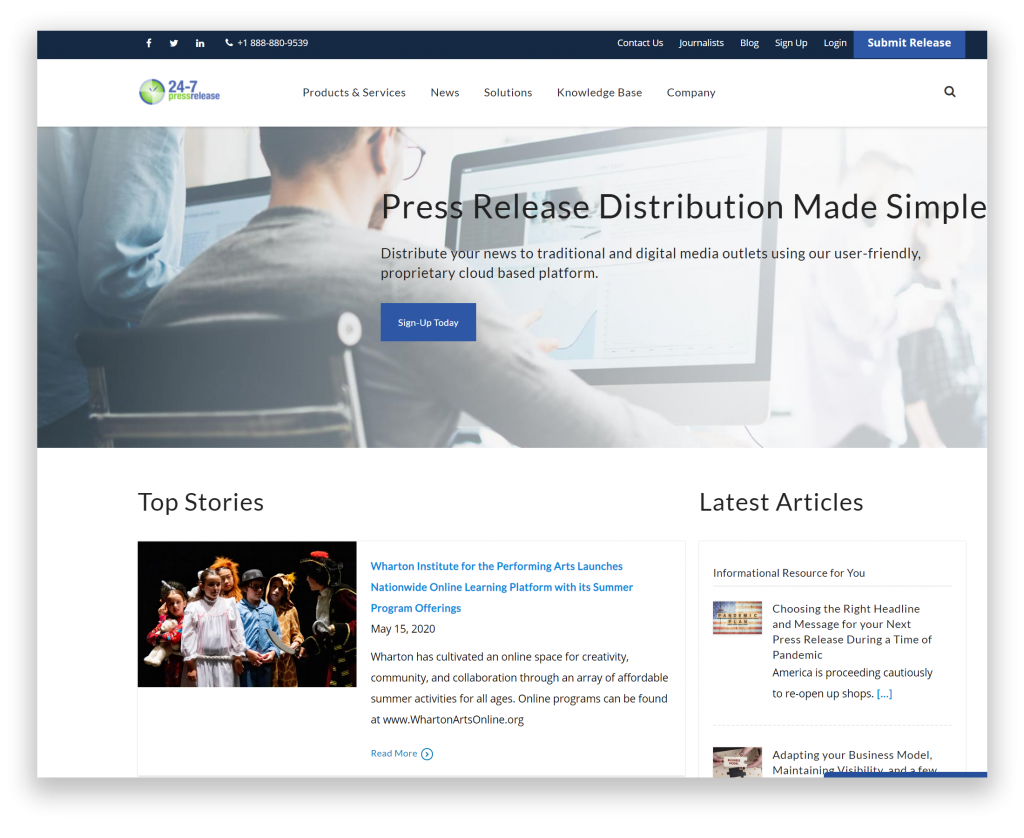The height and width of the screenshot is (838, 1024).
Task: Expand the Company navigation menu
Action: [x=691, y=93]
